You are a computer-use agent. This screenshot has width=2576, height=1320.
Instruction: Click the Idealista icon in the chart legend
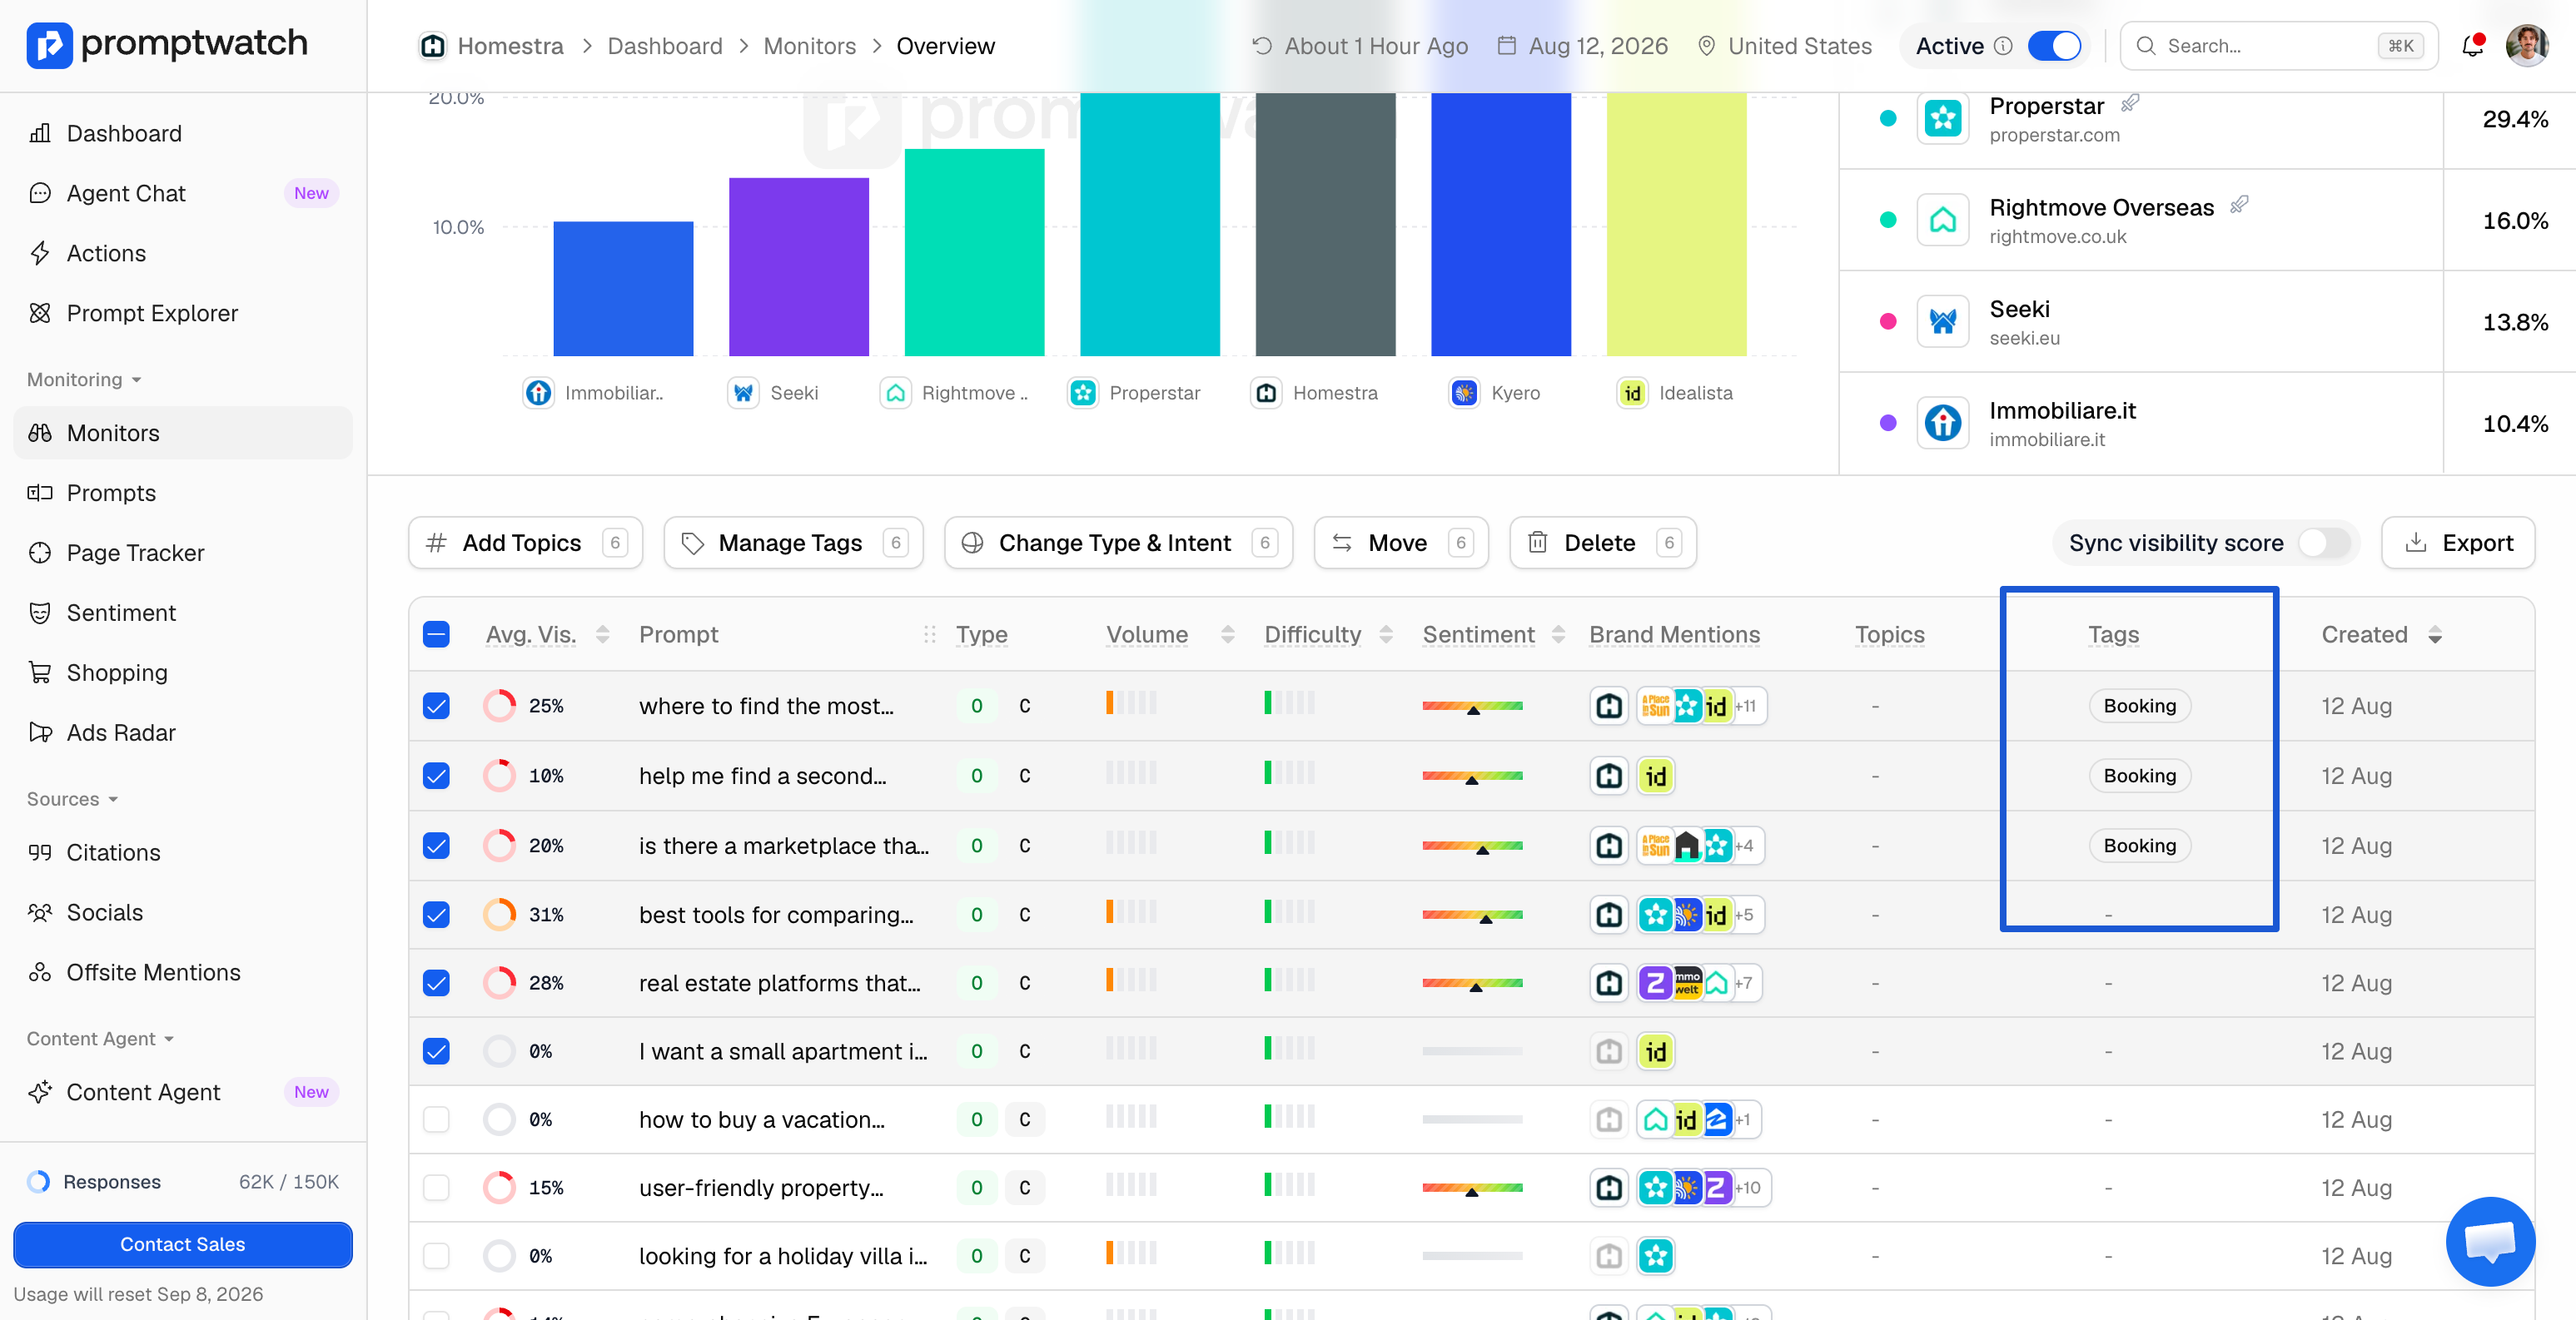pyautogui.click(x=1632, y=393)
